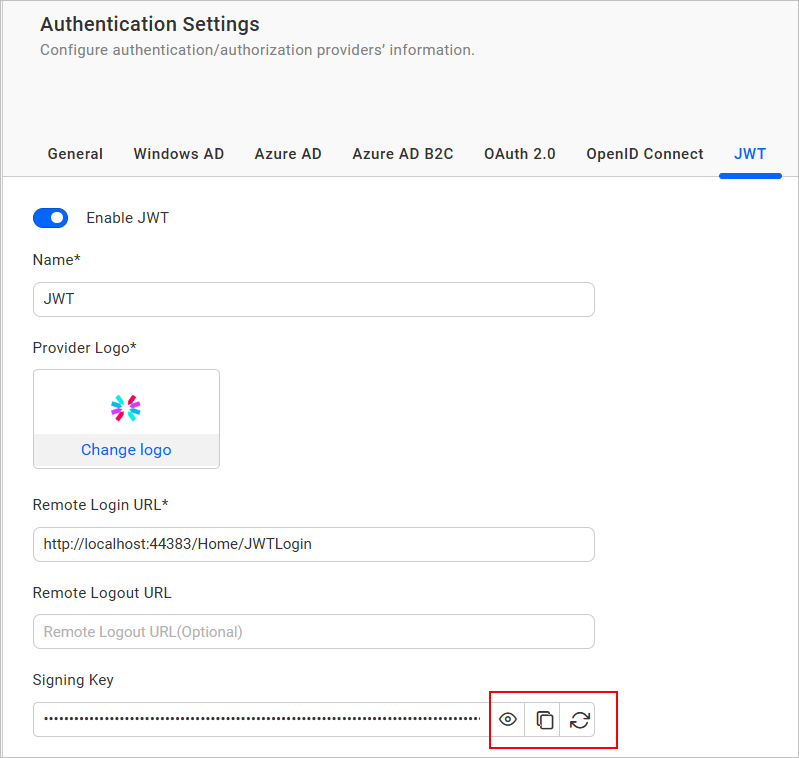The image size is (799, 758).
Task: Focus the Name input field
Action: pos(313,299)
